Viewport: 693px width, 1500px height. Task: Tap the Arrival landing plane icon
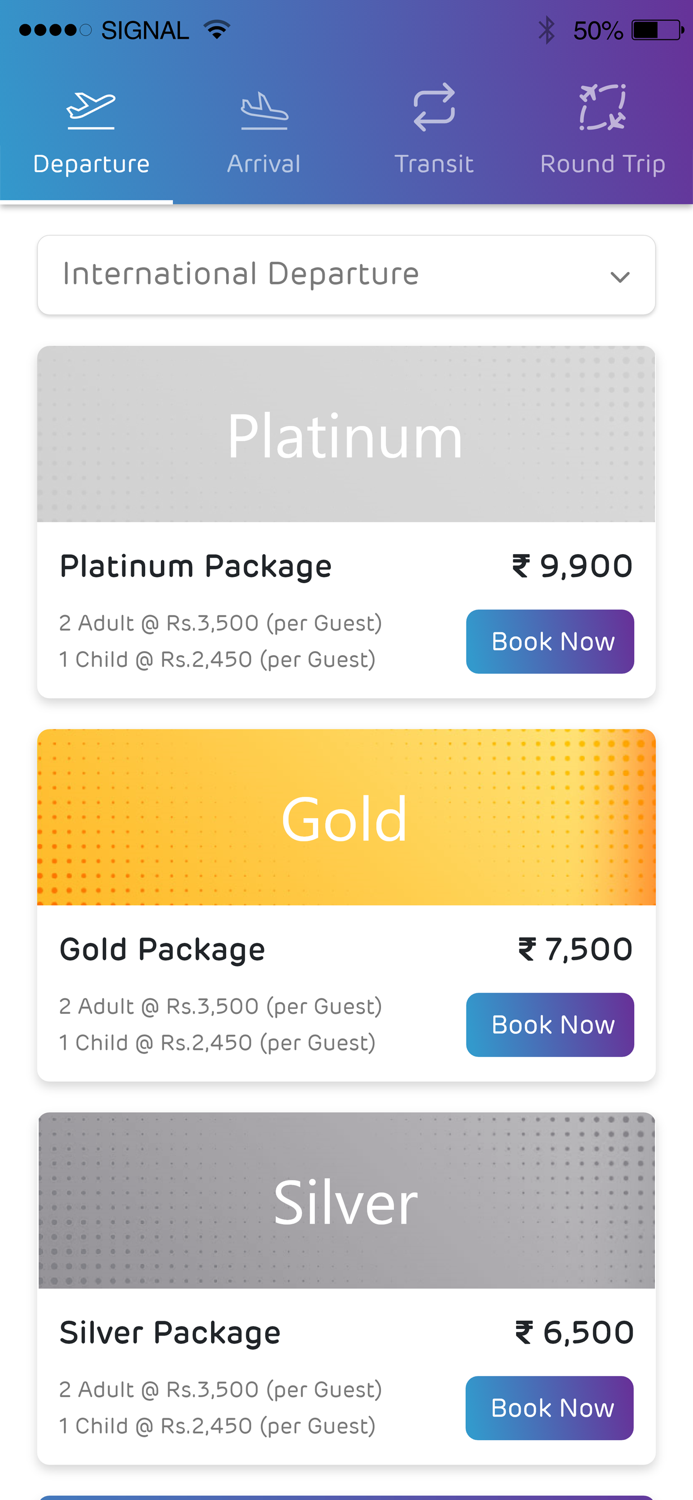tap(264, 109)
